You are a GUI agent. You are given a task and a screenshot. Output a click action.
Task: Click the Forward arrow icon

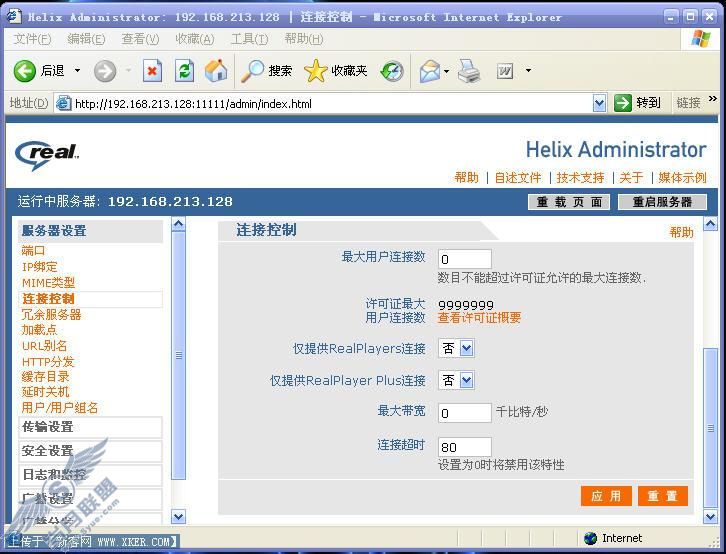click(x=105, y=71)
